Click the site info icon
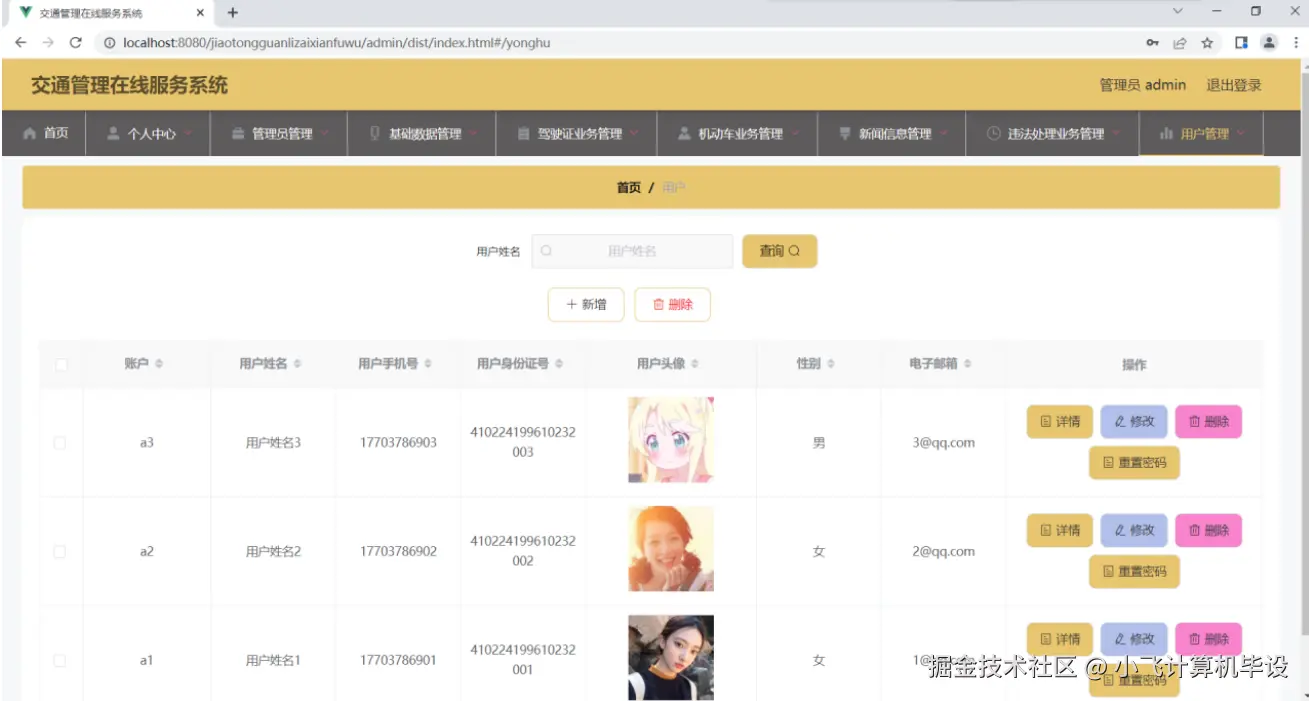The height and width of the screenshot is (701, 1309). click(110, 43)
